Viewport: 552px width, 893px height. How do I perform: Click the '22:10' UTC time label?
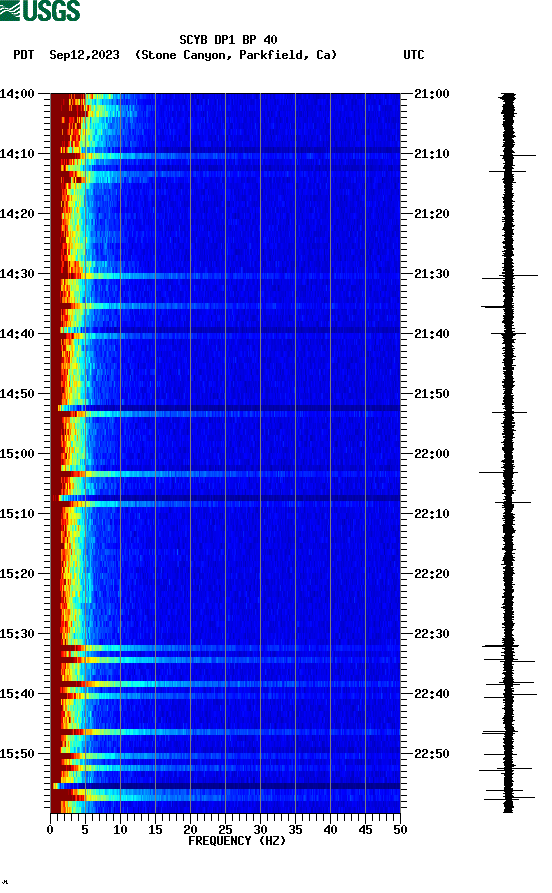click(x=432, y=514)
